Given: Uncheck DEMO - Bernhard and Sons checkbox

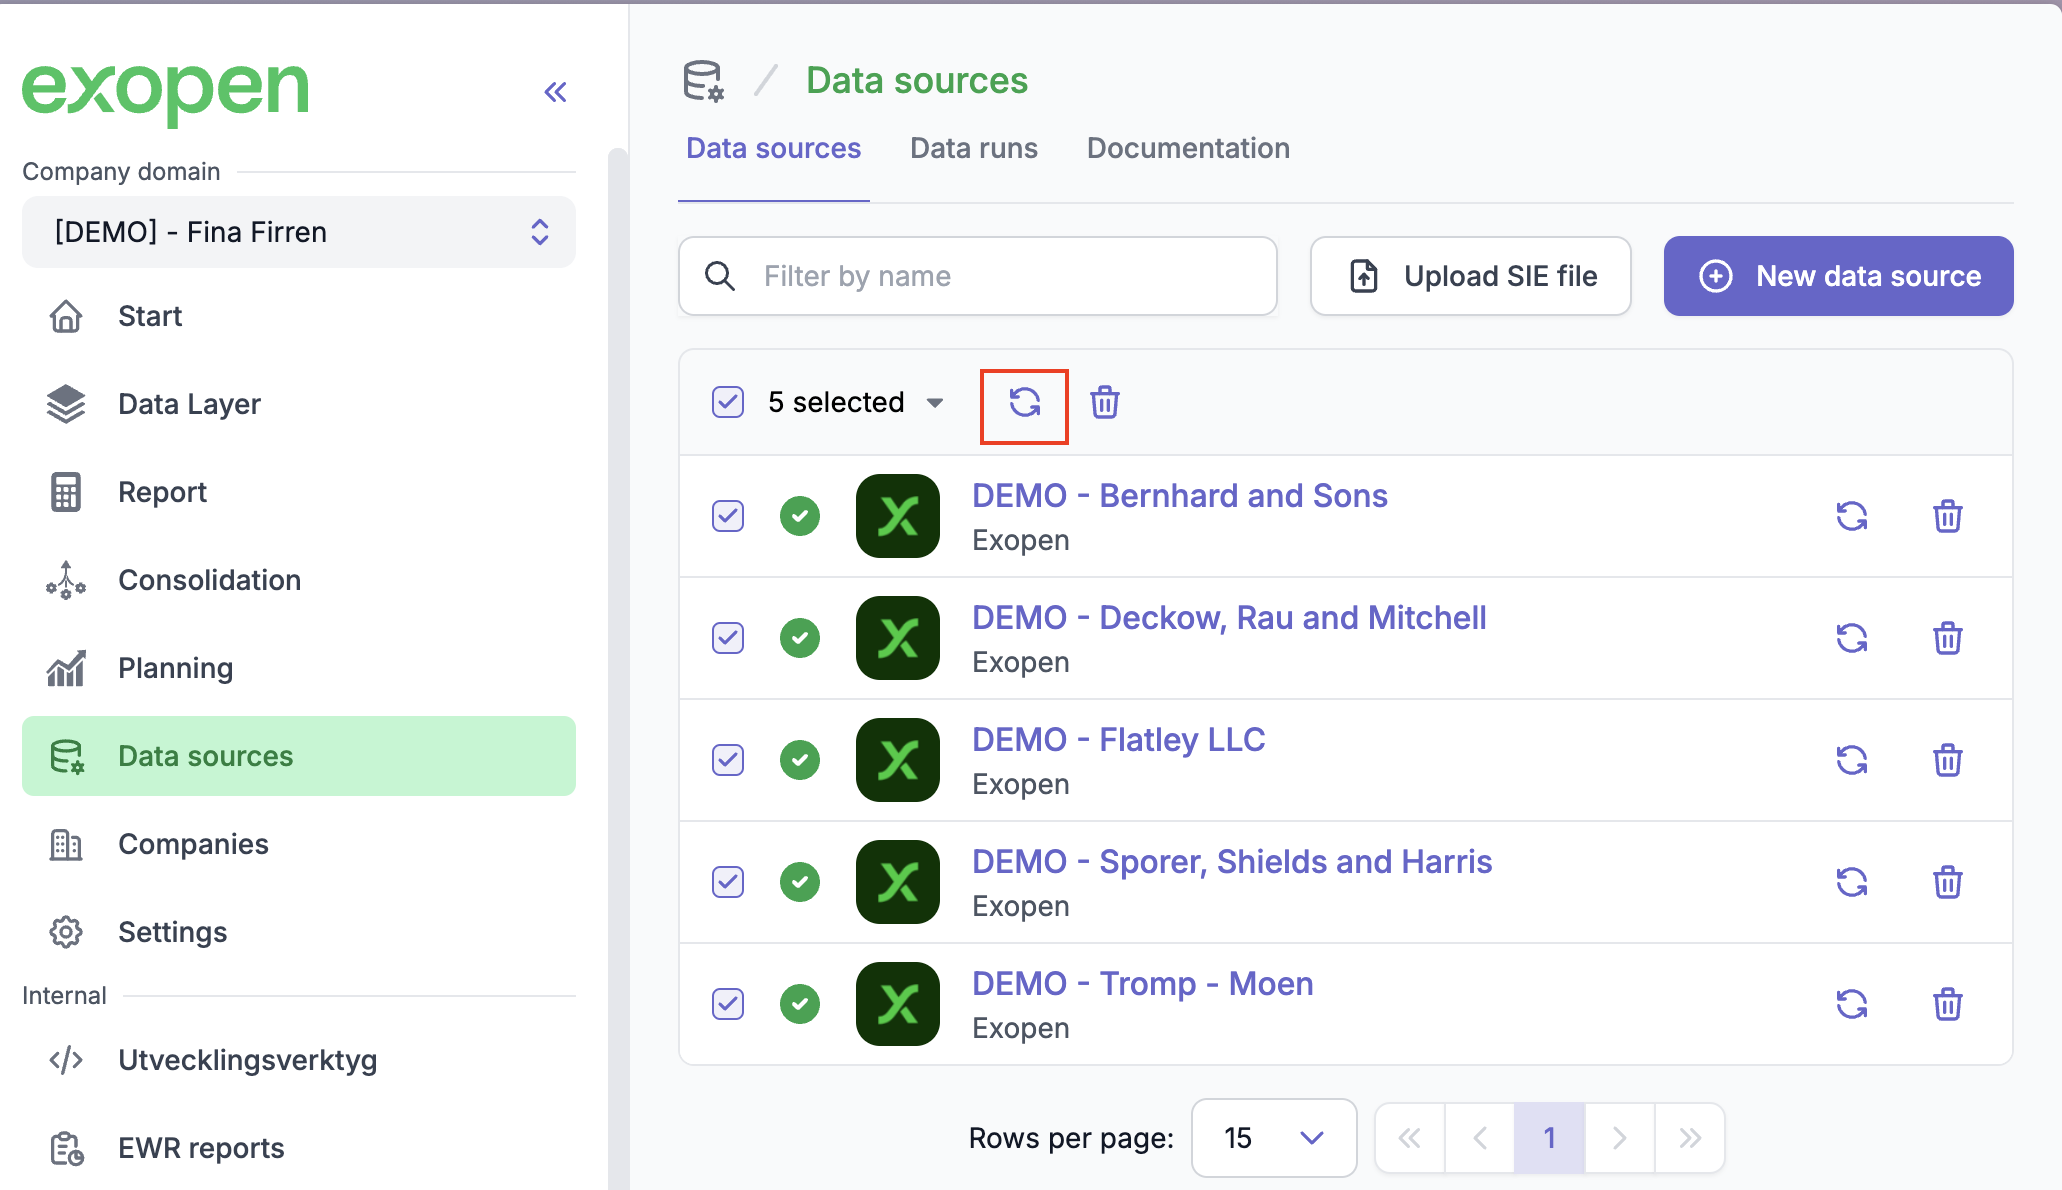Looking at the screenshot, I should tap(728, 516).
